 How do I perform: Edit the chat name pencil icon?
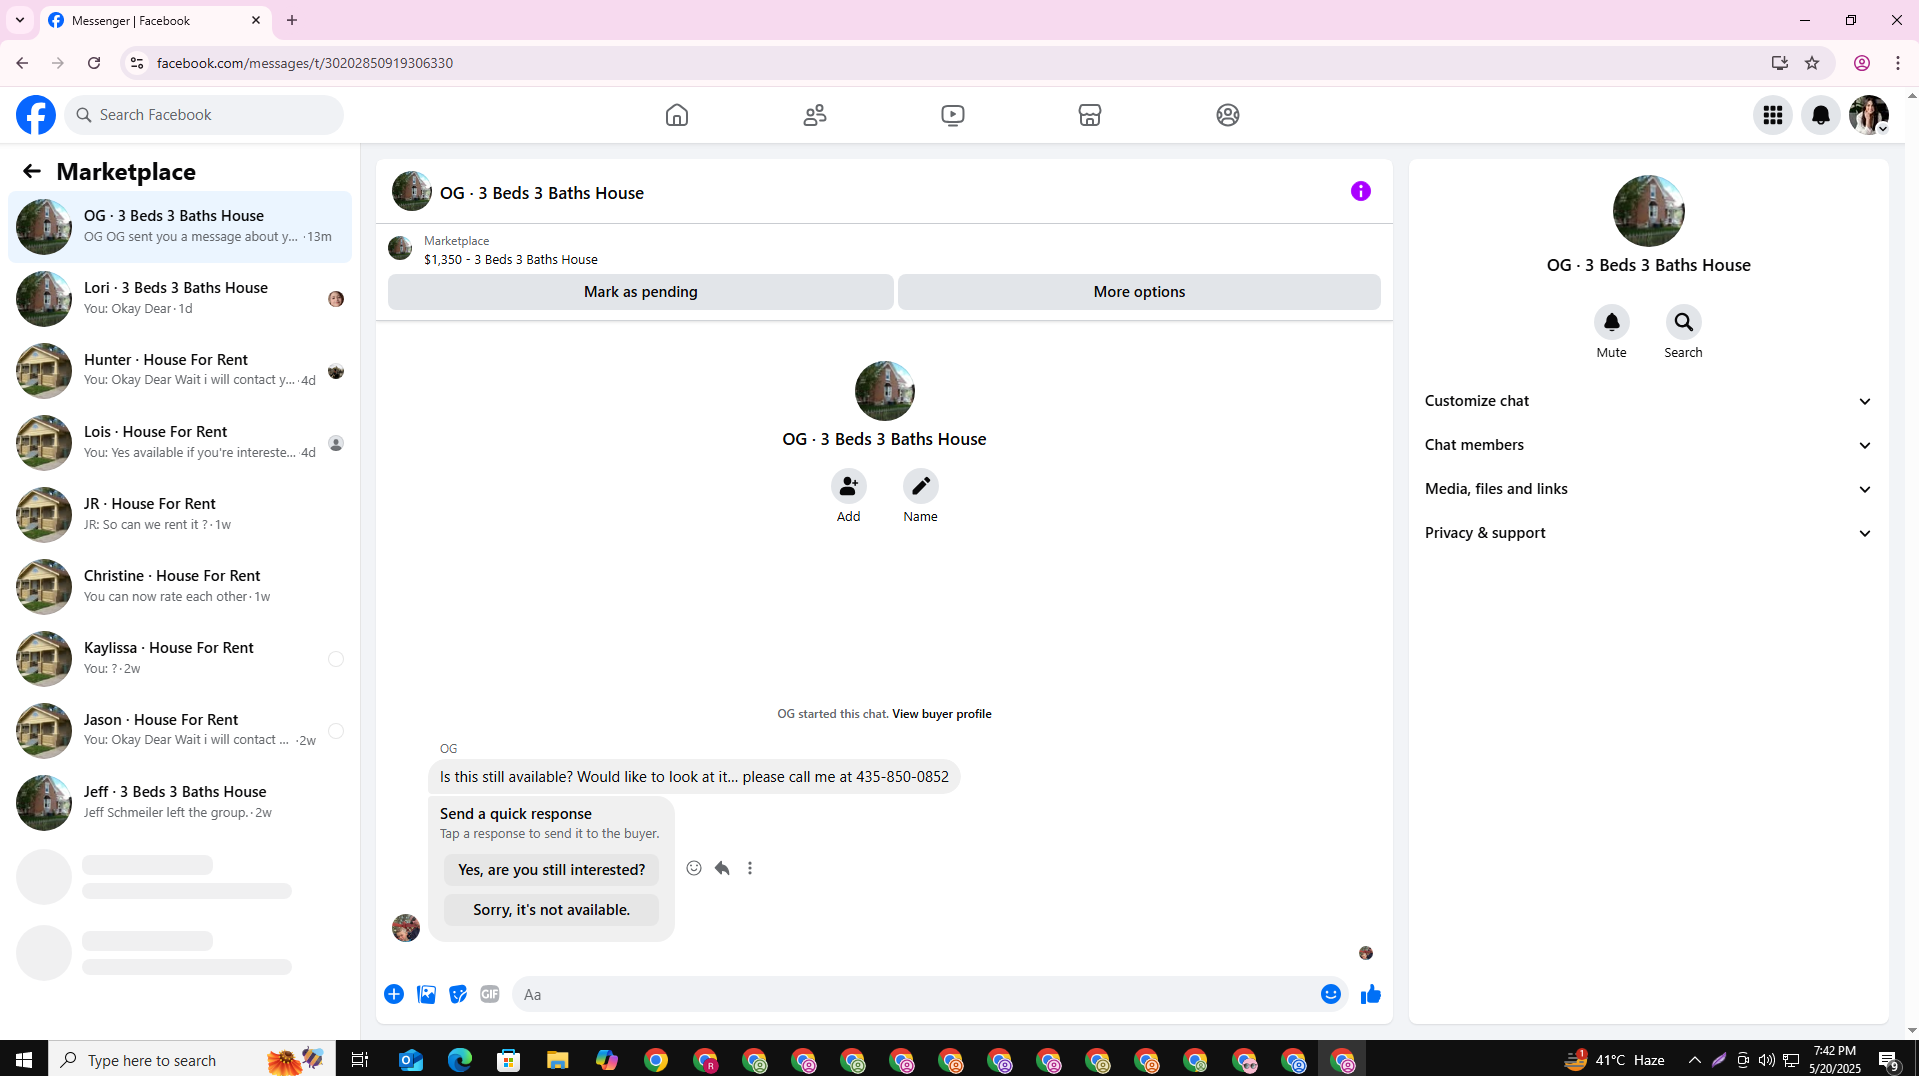tap(920, 486)
